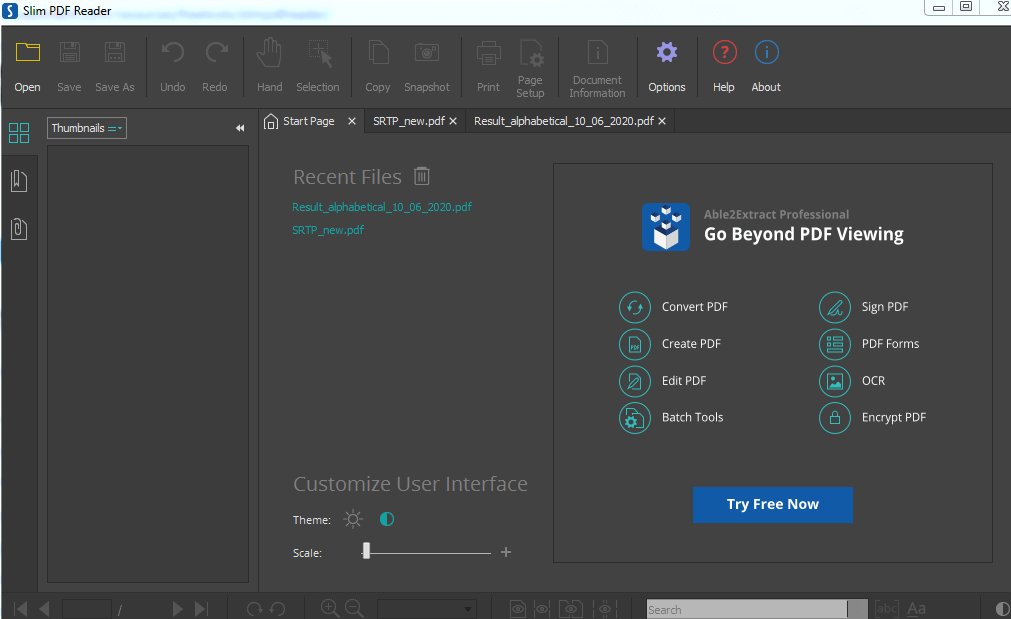The height and width of the screenshot is (619, 1011).
Task: Select the continuous facing view mode
Action: click(605, 609)
